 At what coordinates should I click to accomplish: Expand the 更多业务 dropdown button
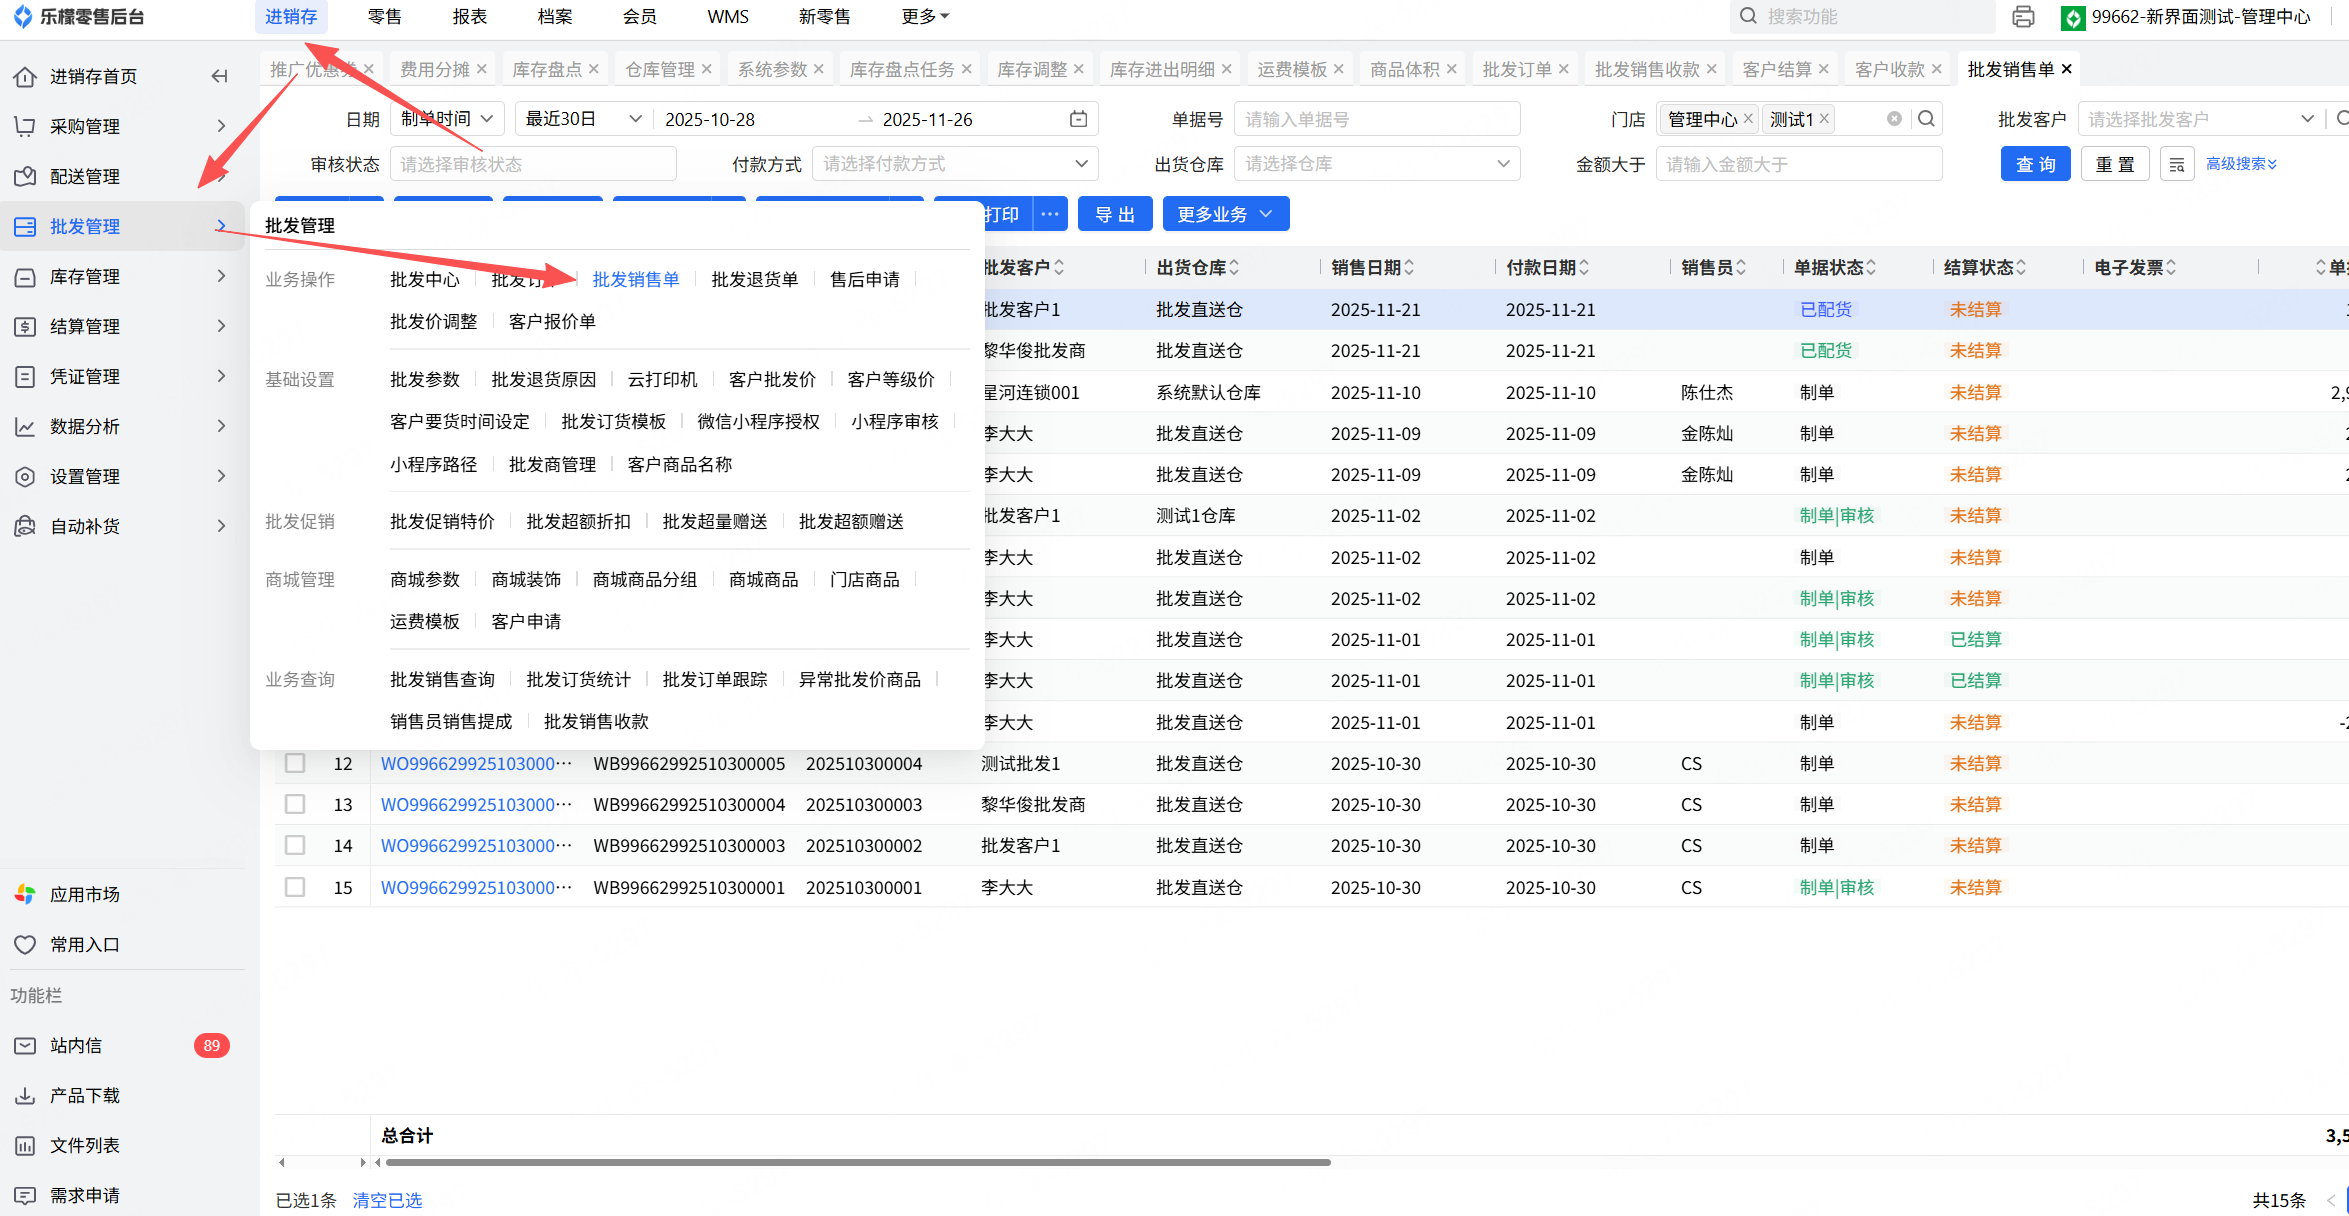point(1225,214)
